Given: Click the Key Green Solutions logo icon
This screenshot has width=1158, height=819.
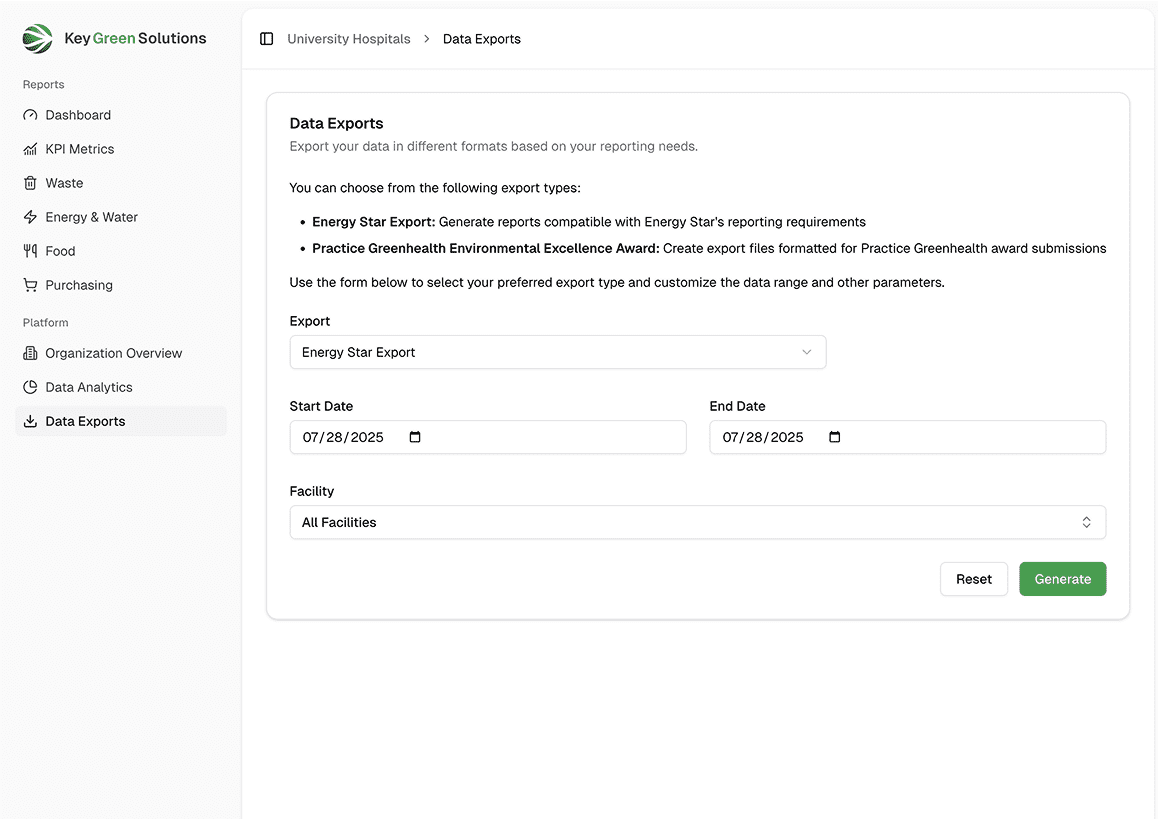Looking at the screenshot, I should click(x=37, y=39).
